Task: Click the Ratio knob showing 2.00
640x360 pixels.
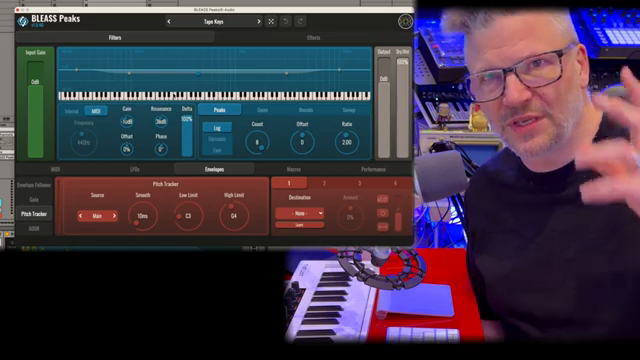Action: pyautogui.click(x=347, y=142)
